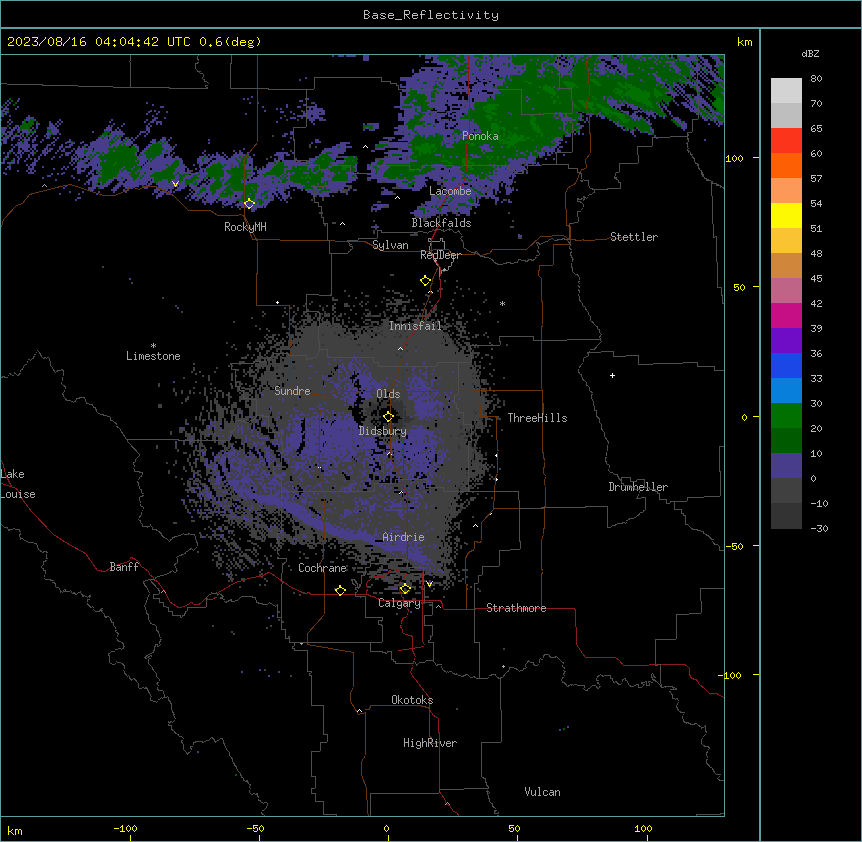
Task: Click the ThreeHills label
Action: pyautogui.click(x=537, y=418)
